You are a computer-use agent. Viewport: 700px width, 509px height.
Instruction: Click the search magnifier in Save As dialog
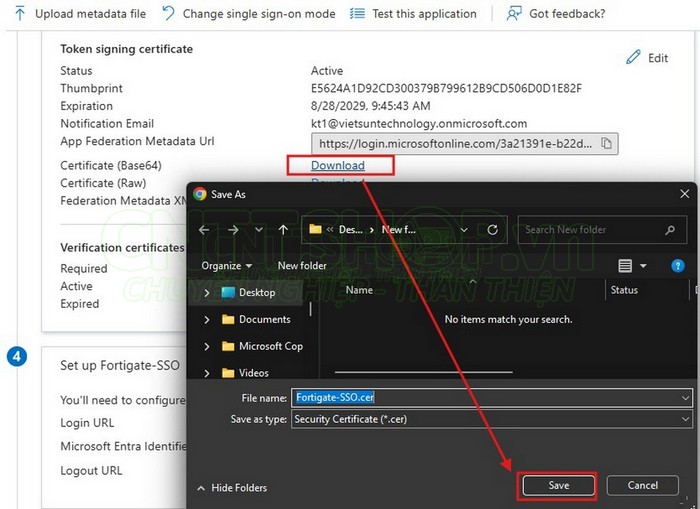(670, 230)
